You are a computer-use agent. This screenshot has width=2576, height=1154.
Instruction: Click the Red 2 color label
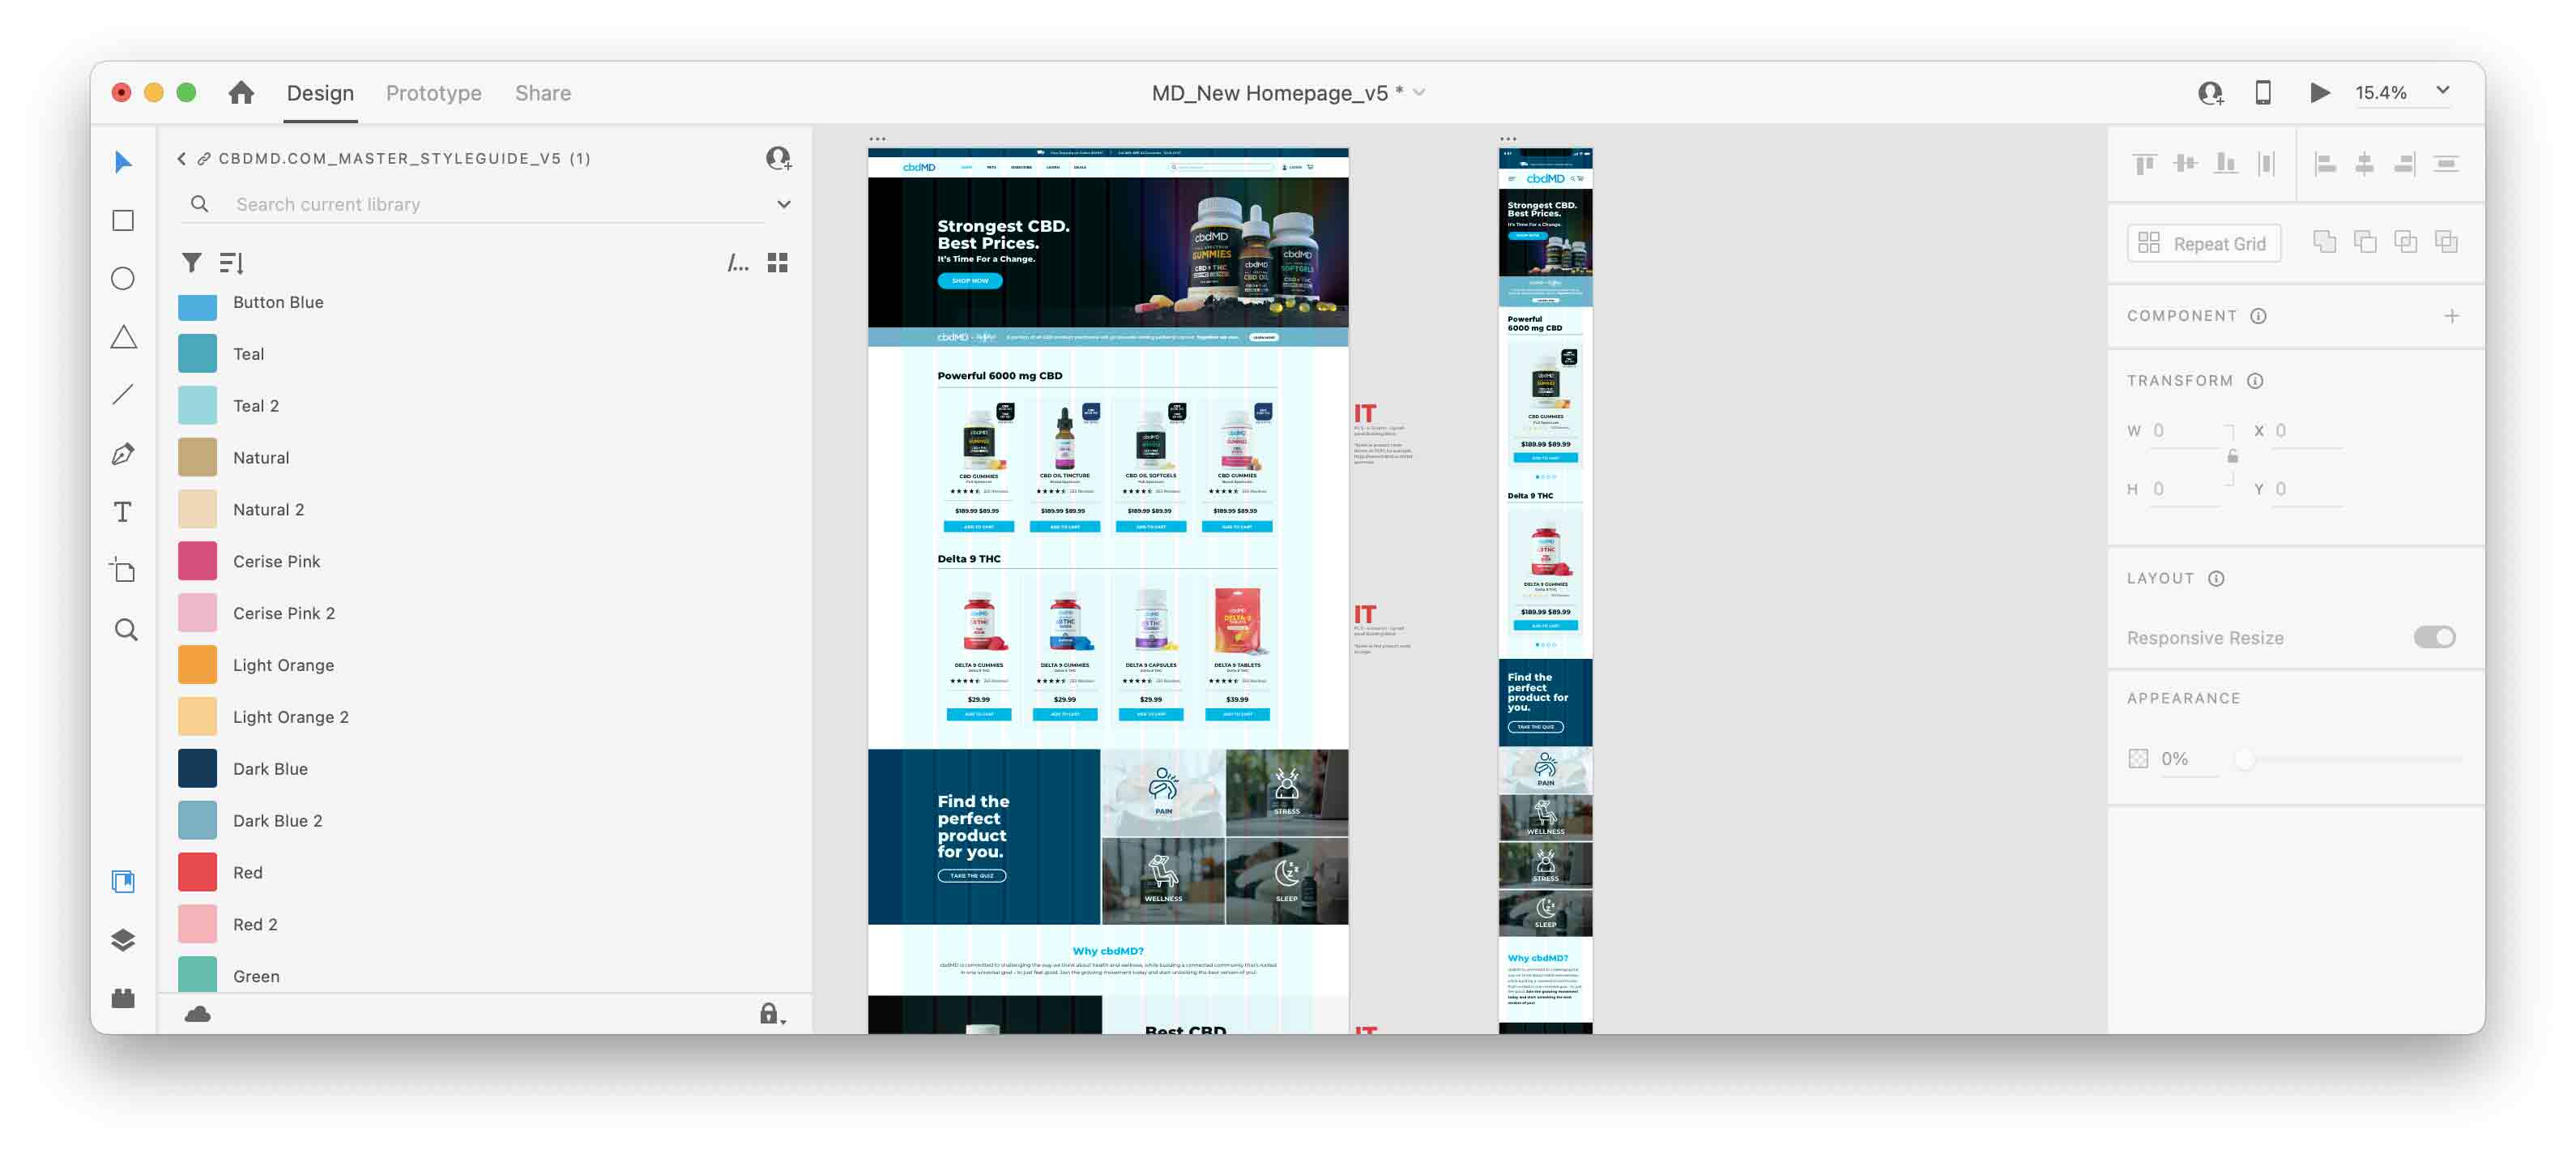pos(255,924)
